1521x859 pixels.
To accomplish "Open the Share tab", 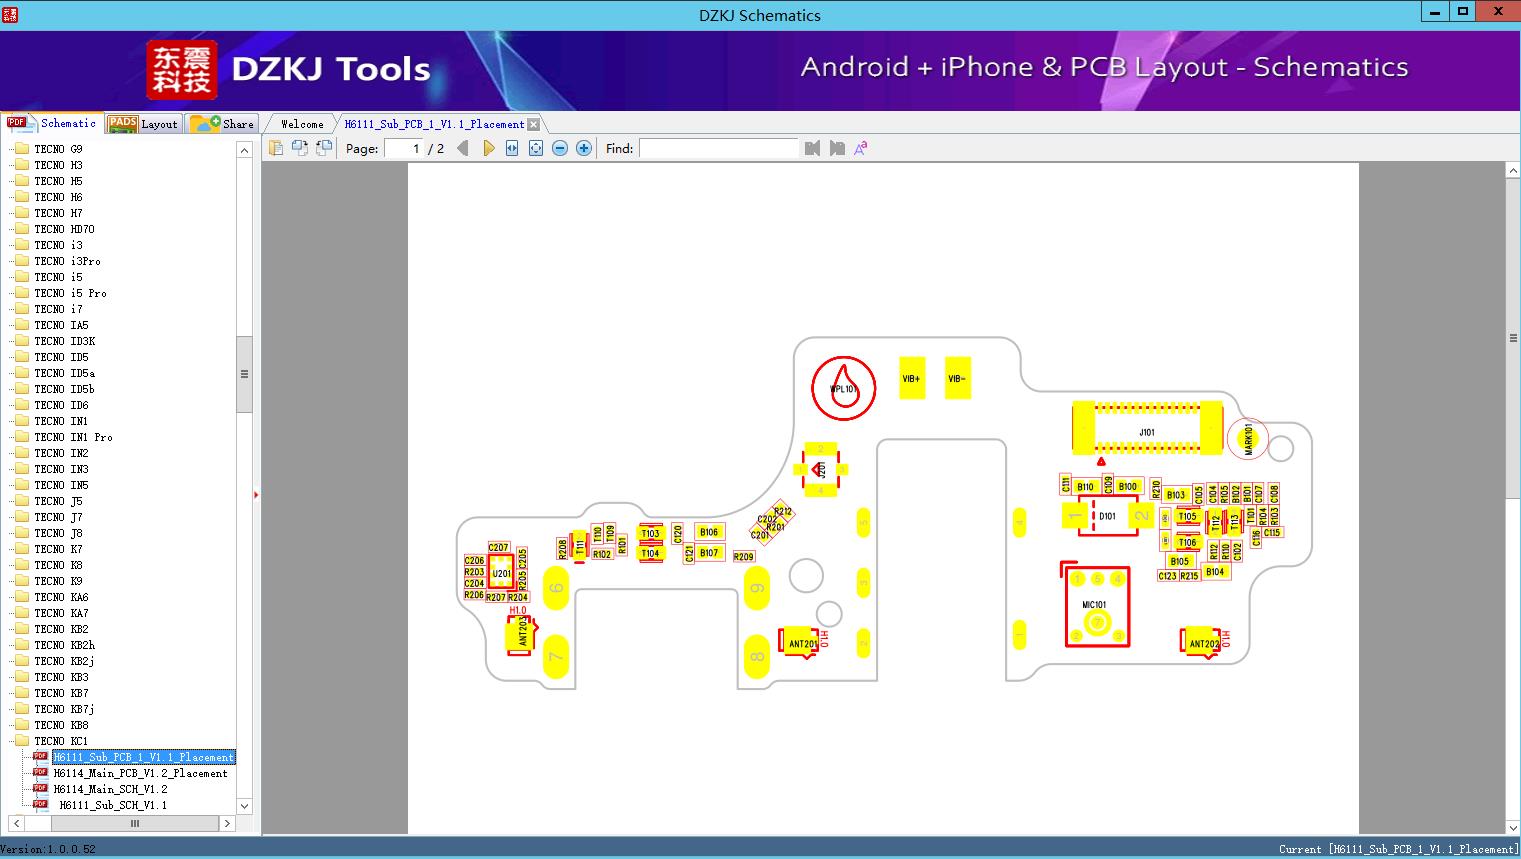I will (x=223, y=123).
